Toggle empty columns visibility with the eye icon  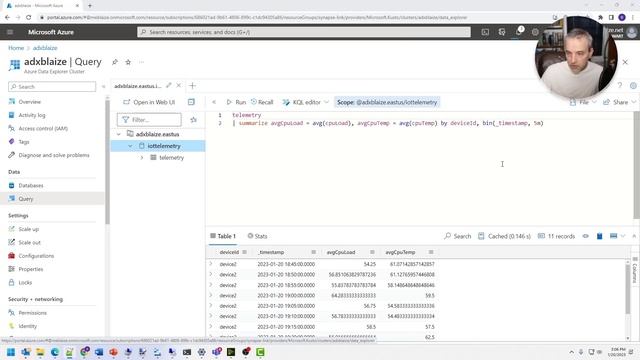[x=586, y=236]
